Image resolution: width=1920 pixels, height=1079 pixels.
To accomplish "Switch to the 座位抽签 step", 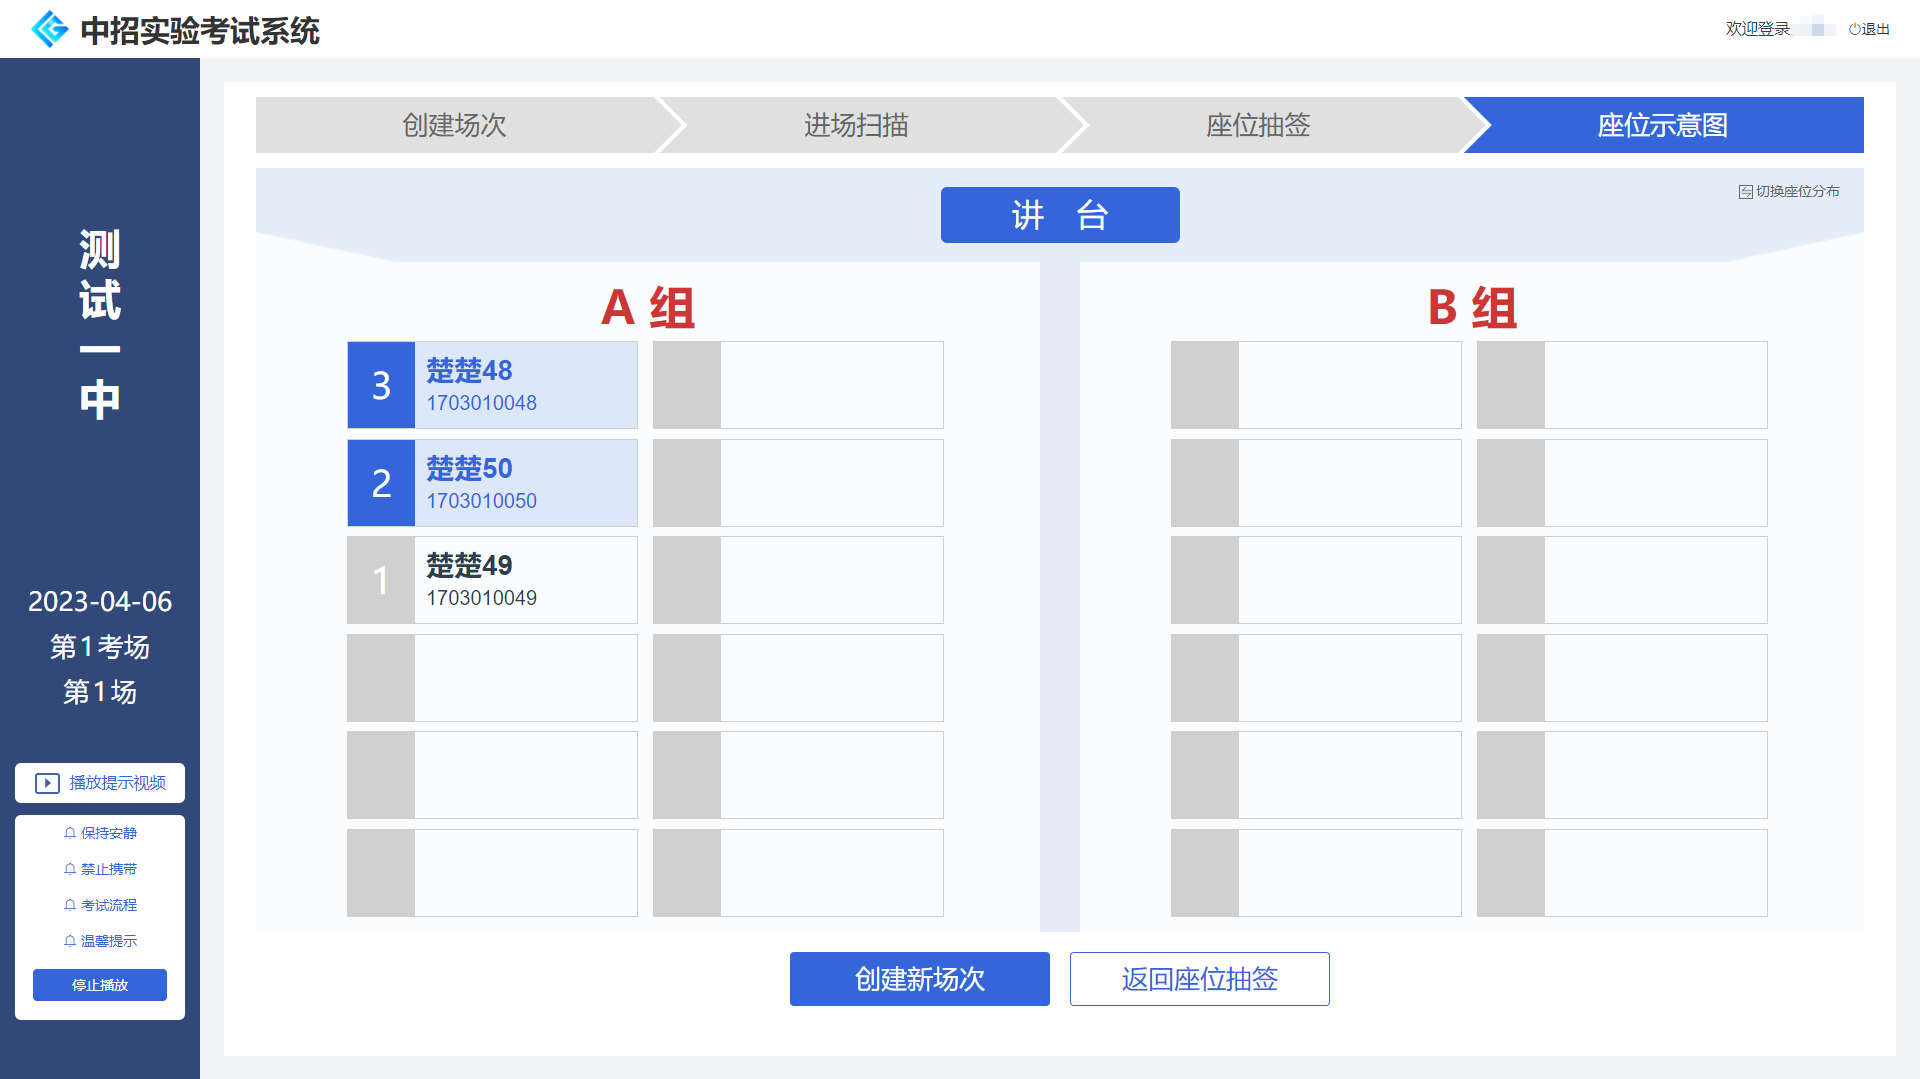I will 1259,125.
